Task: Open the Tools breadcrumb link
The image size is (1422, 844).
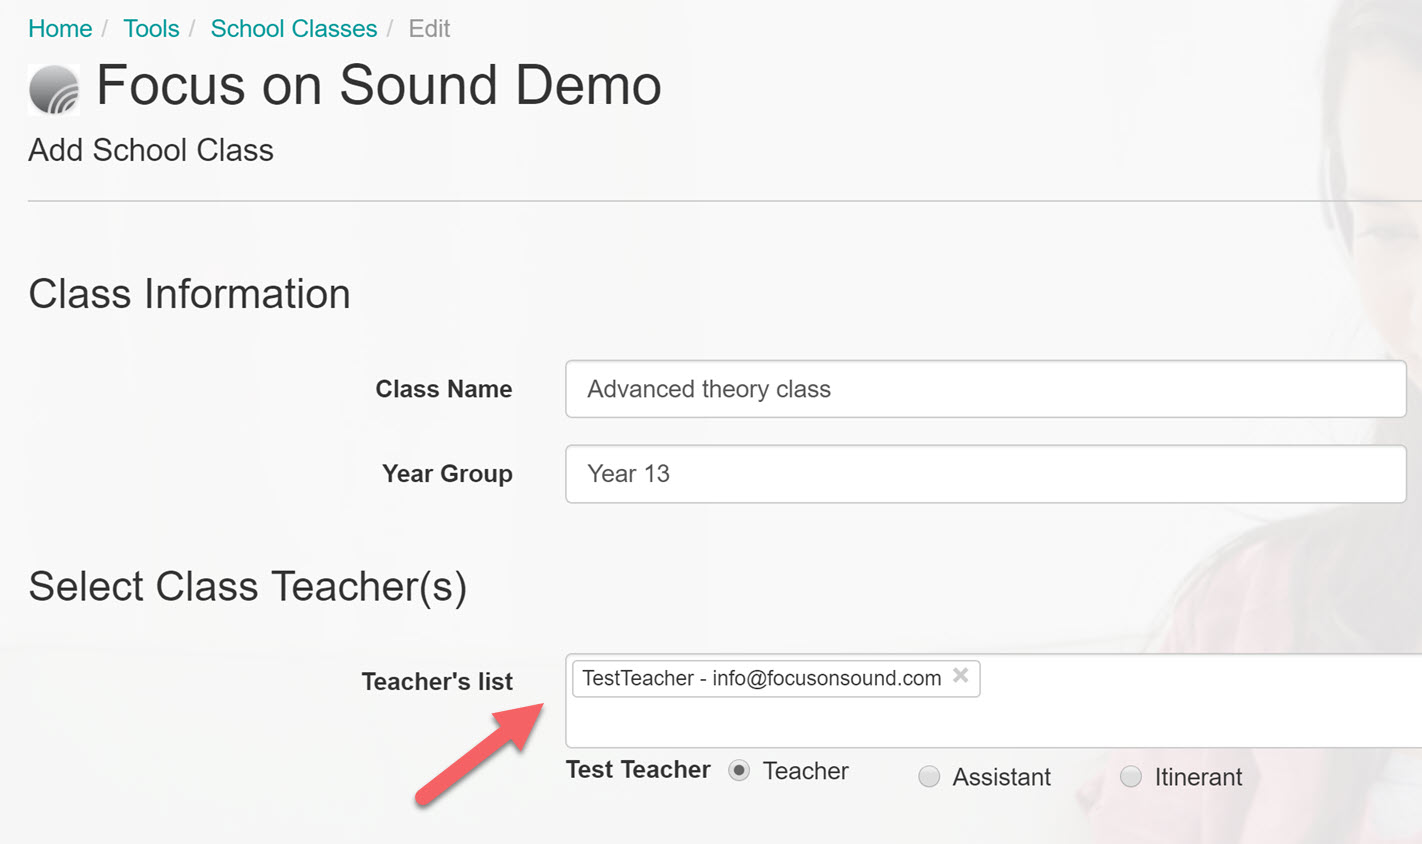Action: [151, 29]
